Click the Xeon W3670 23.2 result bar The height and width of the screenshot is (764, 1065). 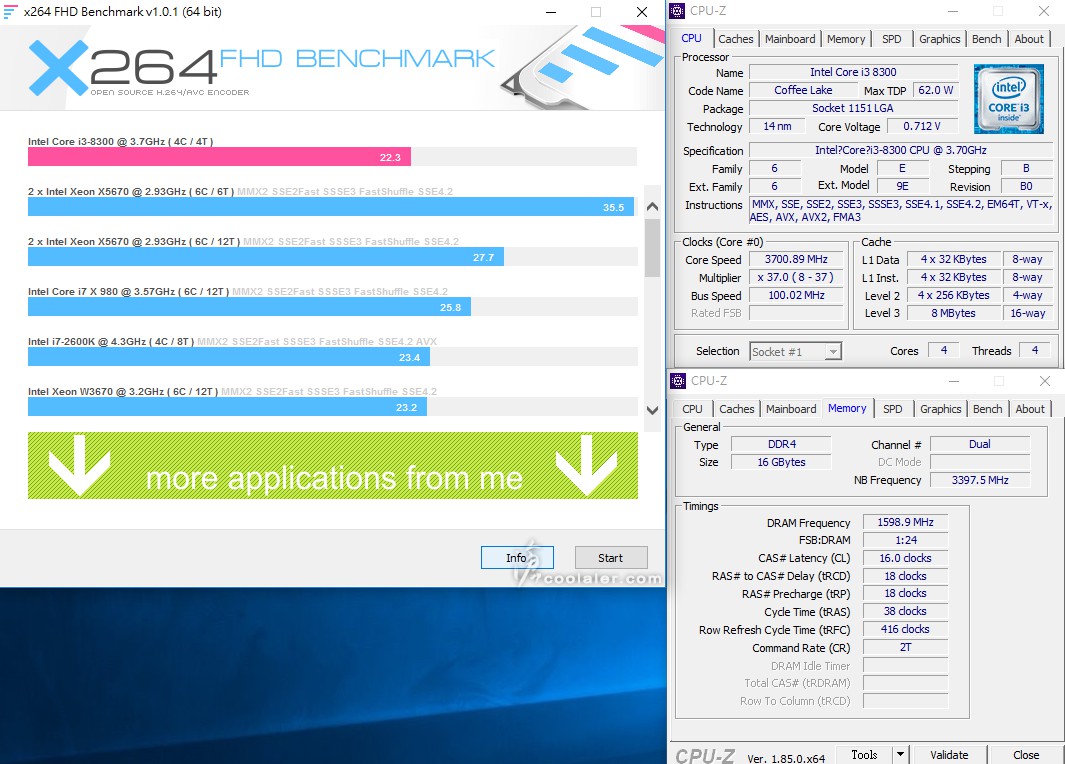pos(227,407)
